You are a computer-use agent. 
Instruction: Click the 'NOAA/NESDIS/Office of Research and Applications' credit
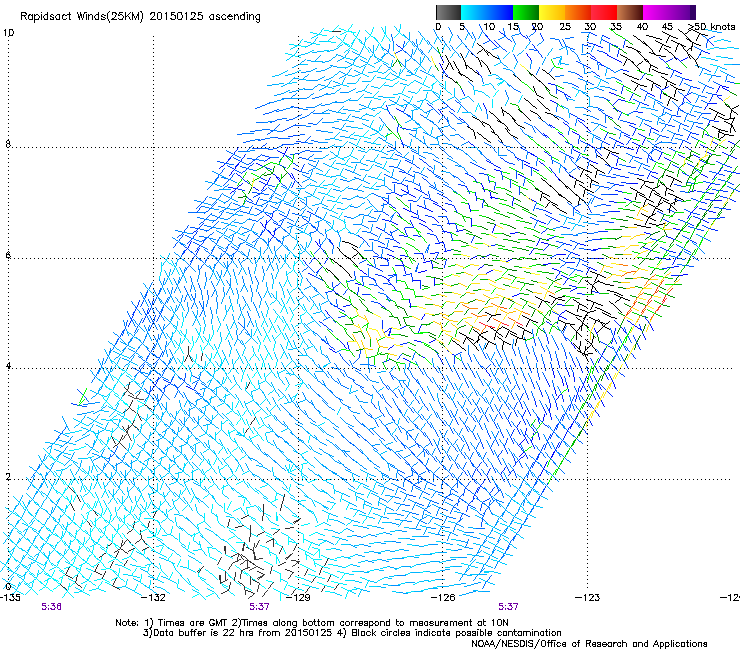(x=589, y=644)
